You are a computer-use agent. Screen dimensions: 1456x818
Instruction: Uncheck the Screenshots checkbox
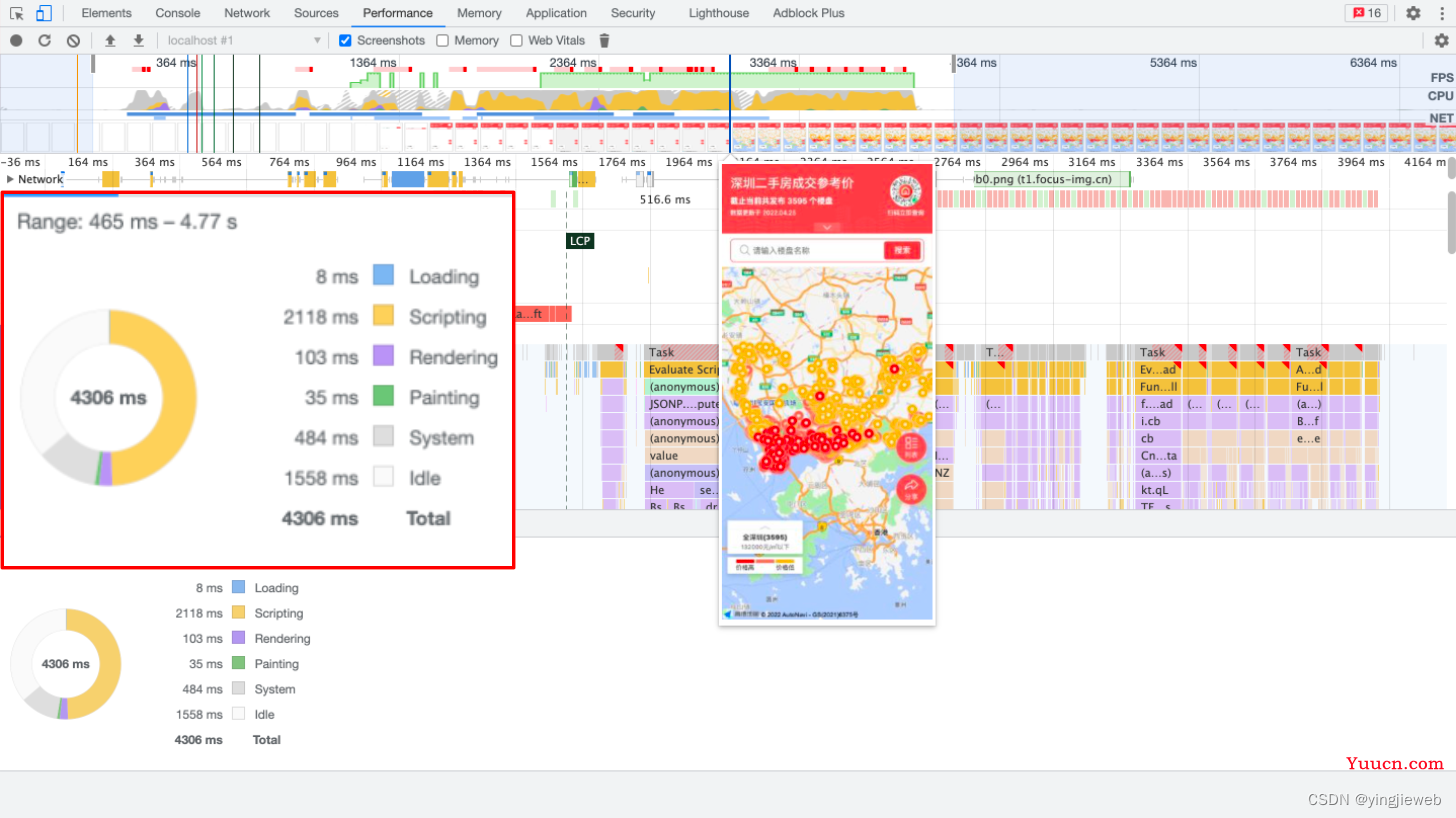[x=345, y=40]
